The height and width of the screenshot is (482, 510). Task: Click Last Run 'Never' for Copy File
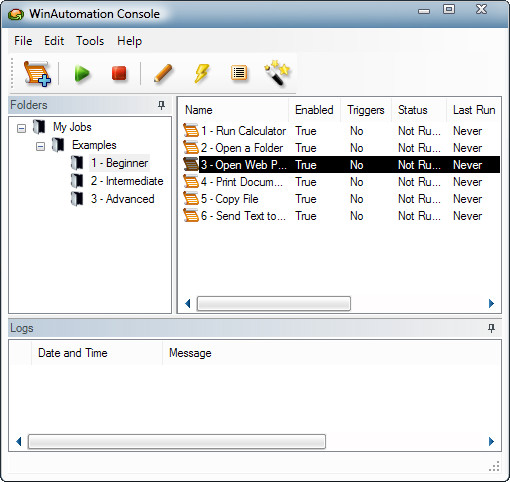tap(467, 199)
